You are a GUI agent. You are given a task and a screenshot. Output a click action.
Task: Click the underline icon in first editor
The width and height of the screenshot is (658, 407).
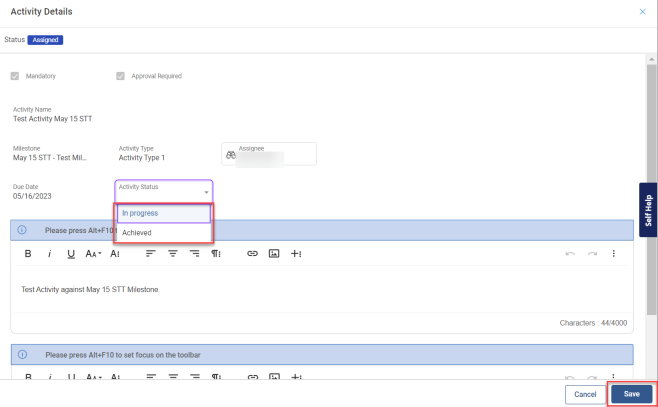click(71, 254)
